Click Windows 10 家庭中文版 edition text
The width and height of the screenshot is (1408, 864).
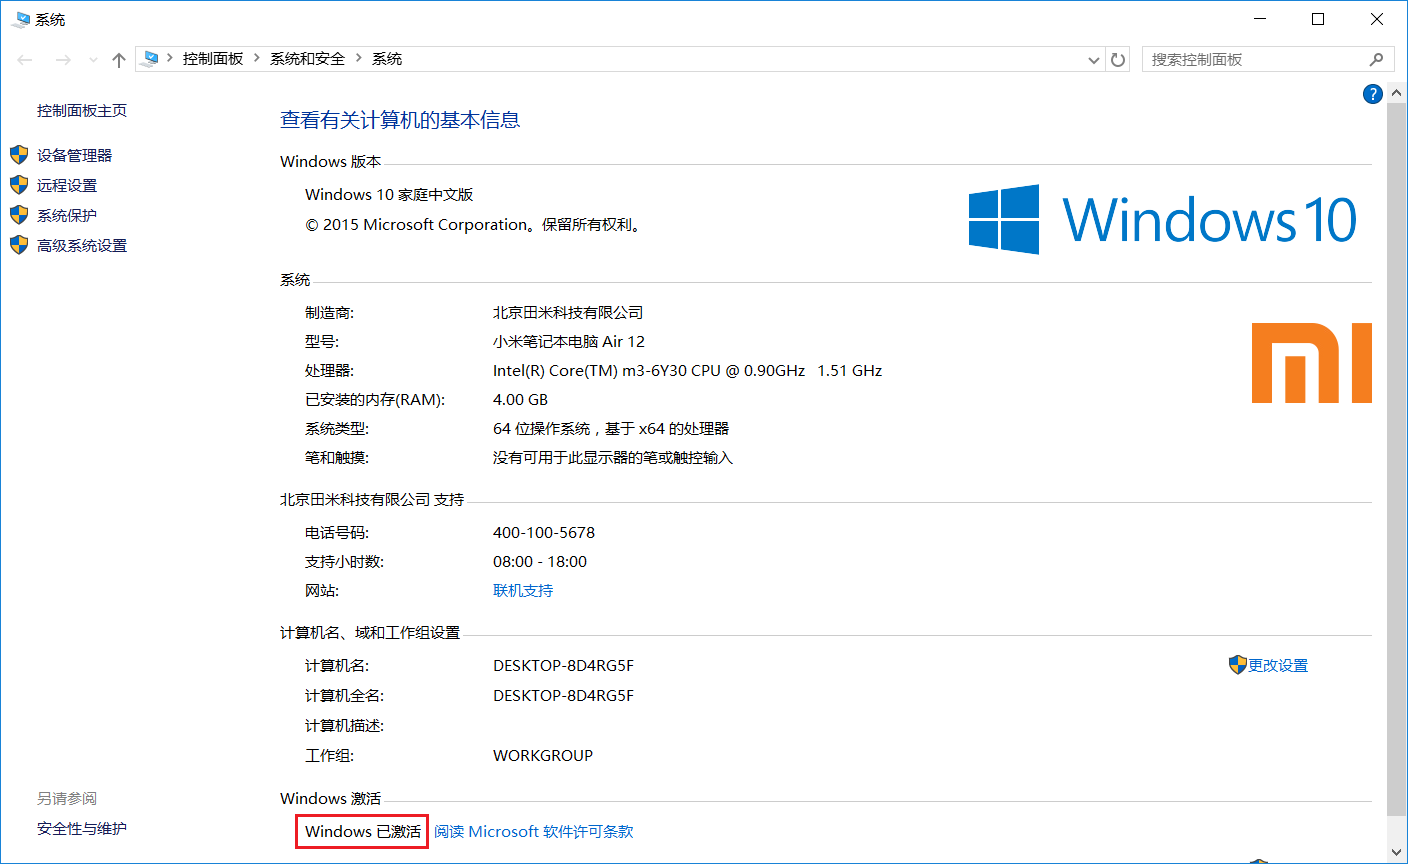tap(389, 195)
